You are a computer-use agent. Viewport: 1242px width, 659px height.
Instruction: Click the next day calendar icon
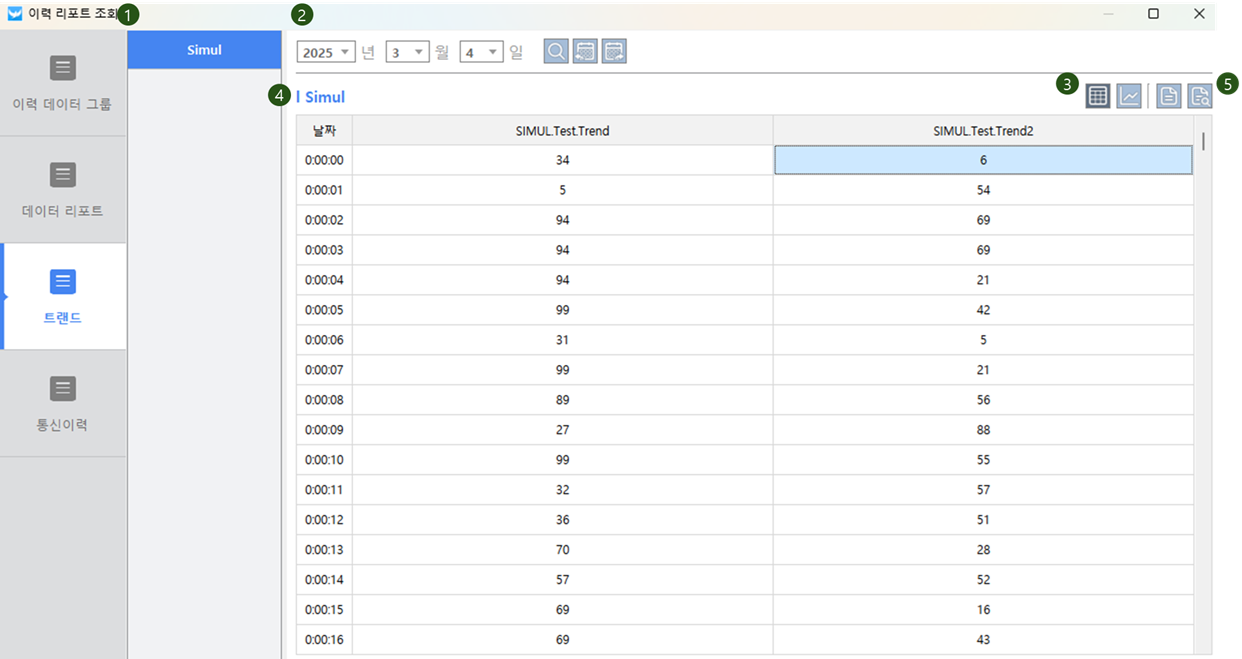614,52
